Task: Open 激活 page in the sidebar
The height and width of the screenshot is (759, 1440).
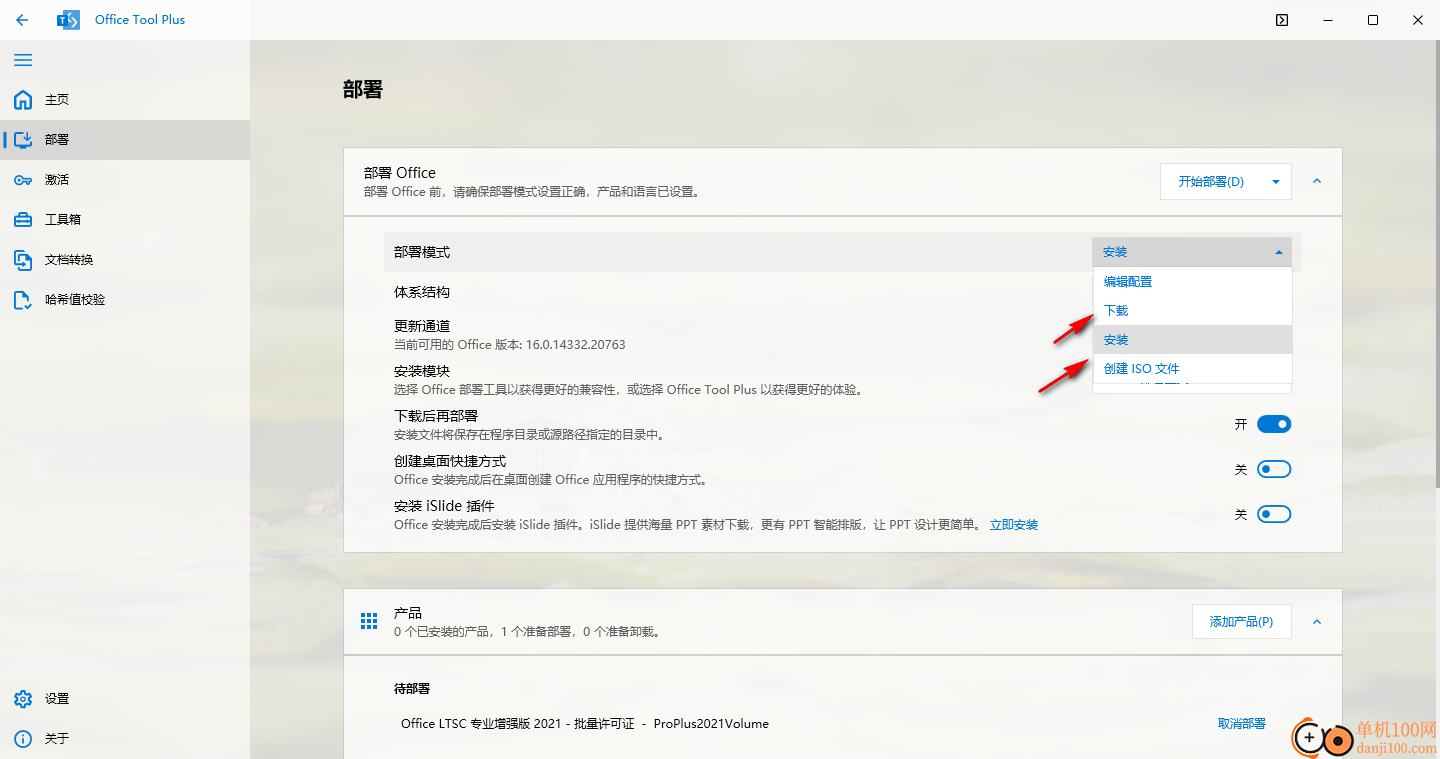Action: click(x=125, y=180)
